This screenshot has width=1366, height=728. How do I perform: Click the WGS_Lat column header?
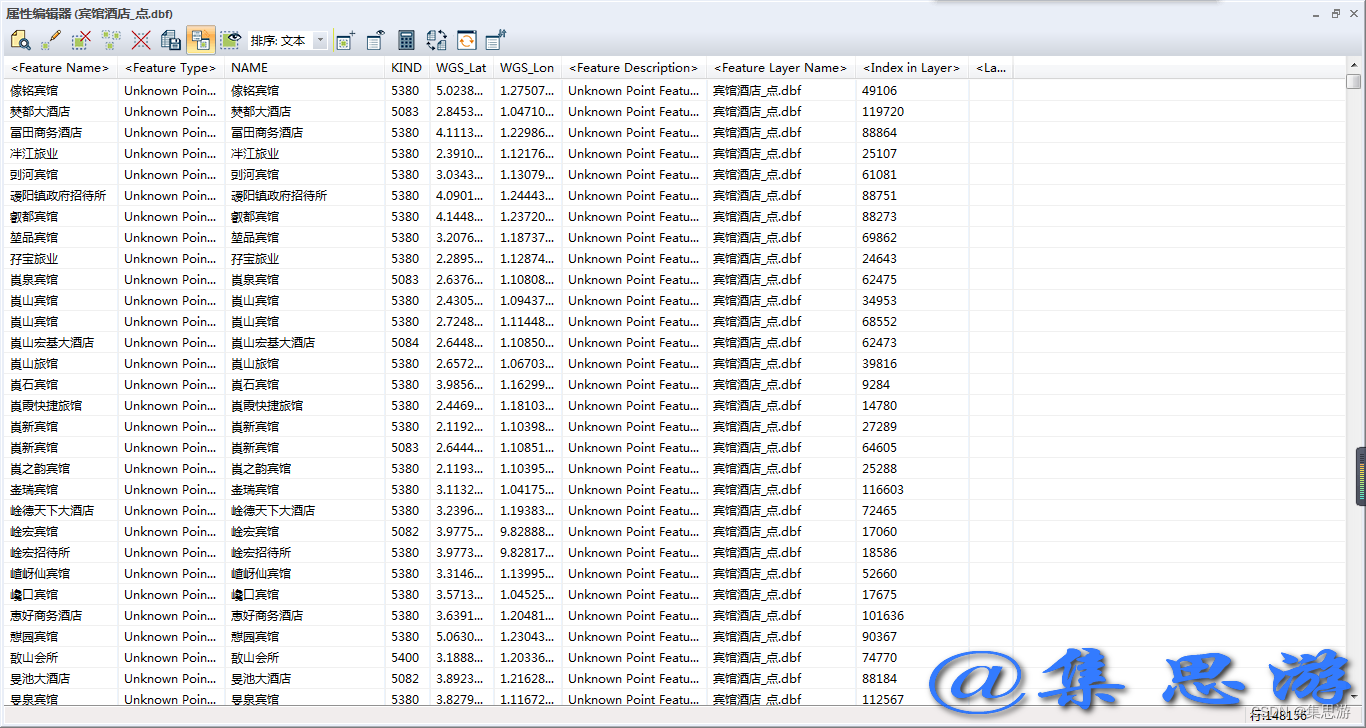(x=461, y=68)
